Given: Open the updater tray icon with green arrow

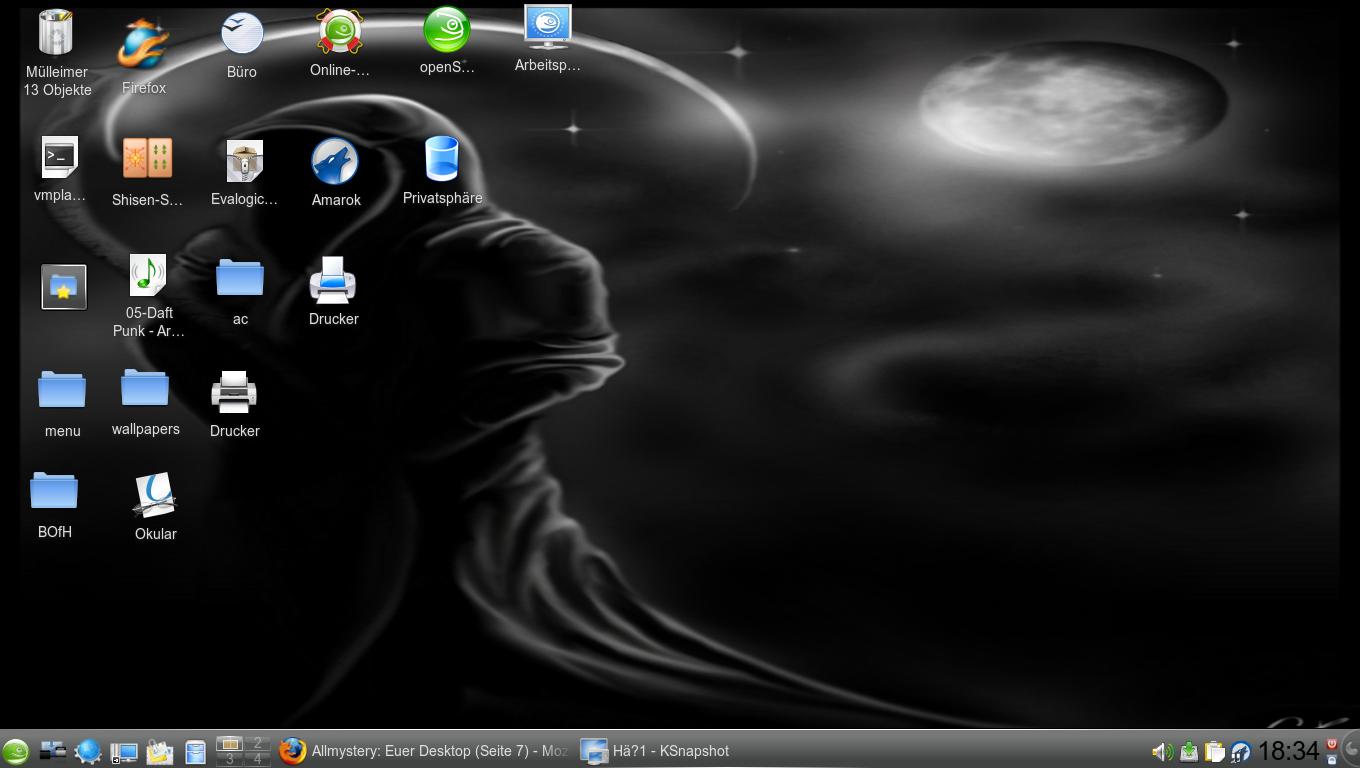Looking at the screenshot, I should (1188, 751).
